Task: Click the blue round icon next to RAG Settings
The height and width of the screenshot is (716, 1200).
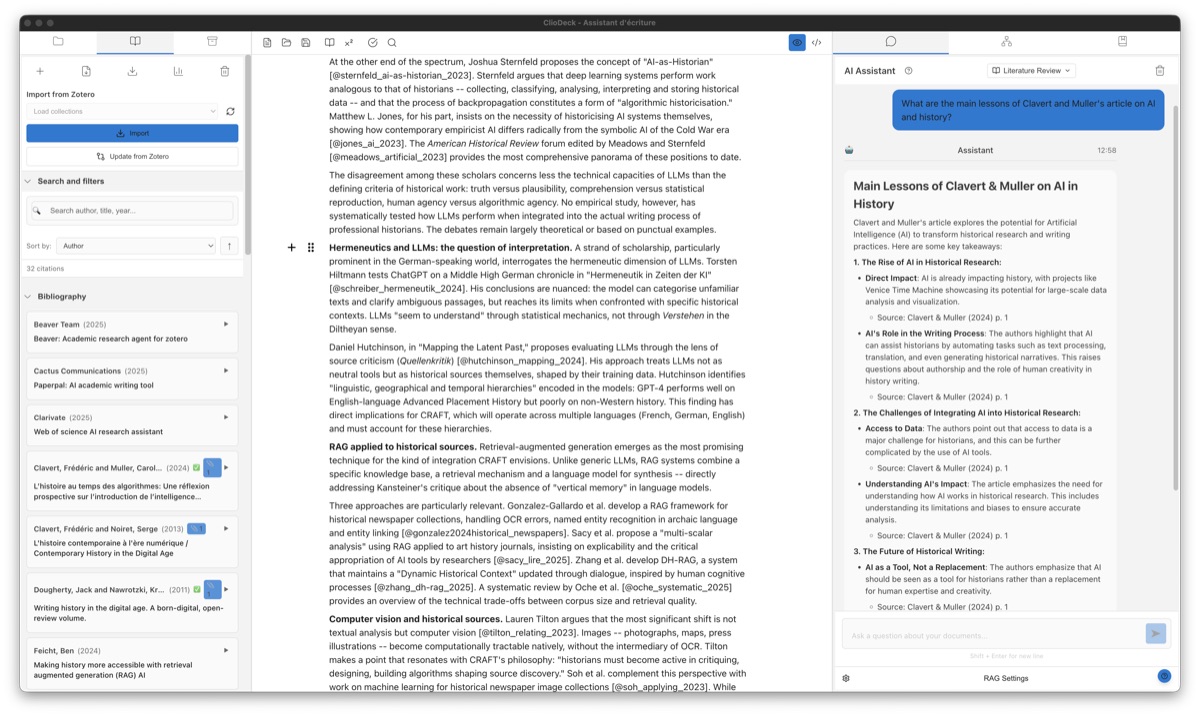Action: point(1164,677)
